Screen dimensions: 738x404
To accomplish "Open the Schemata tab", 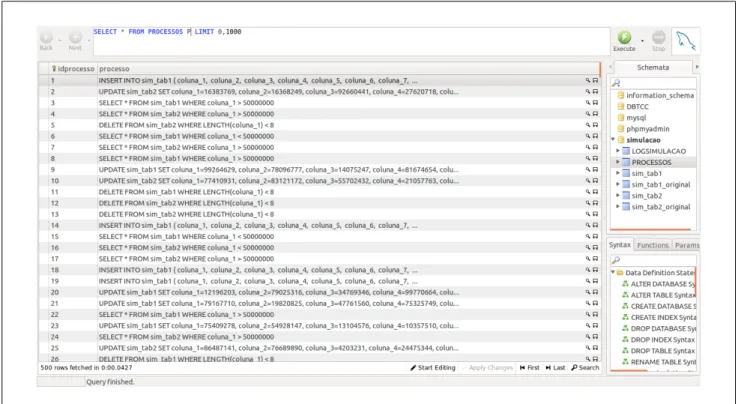I will point(653,67).
